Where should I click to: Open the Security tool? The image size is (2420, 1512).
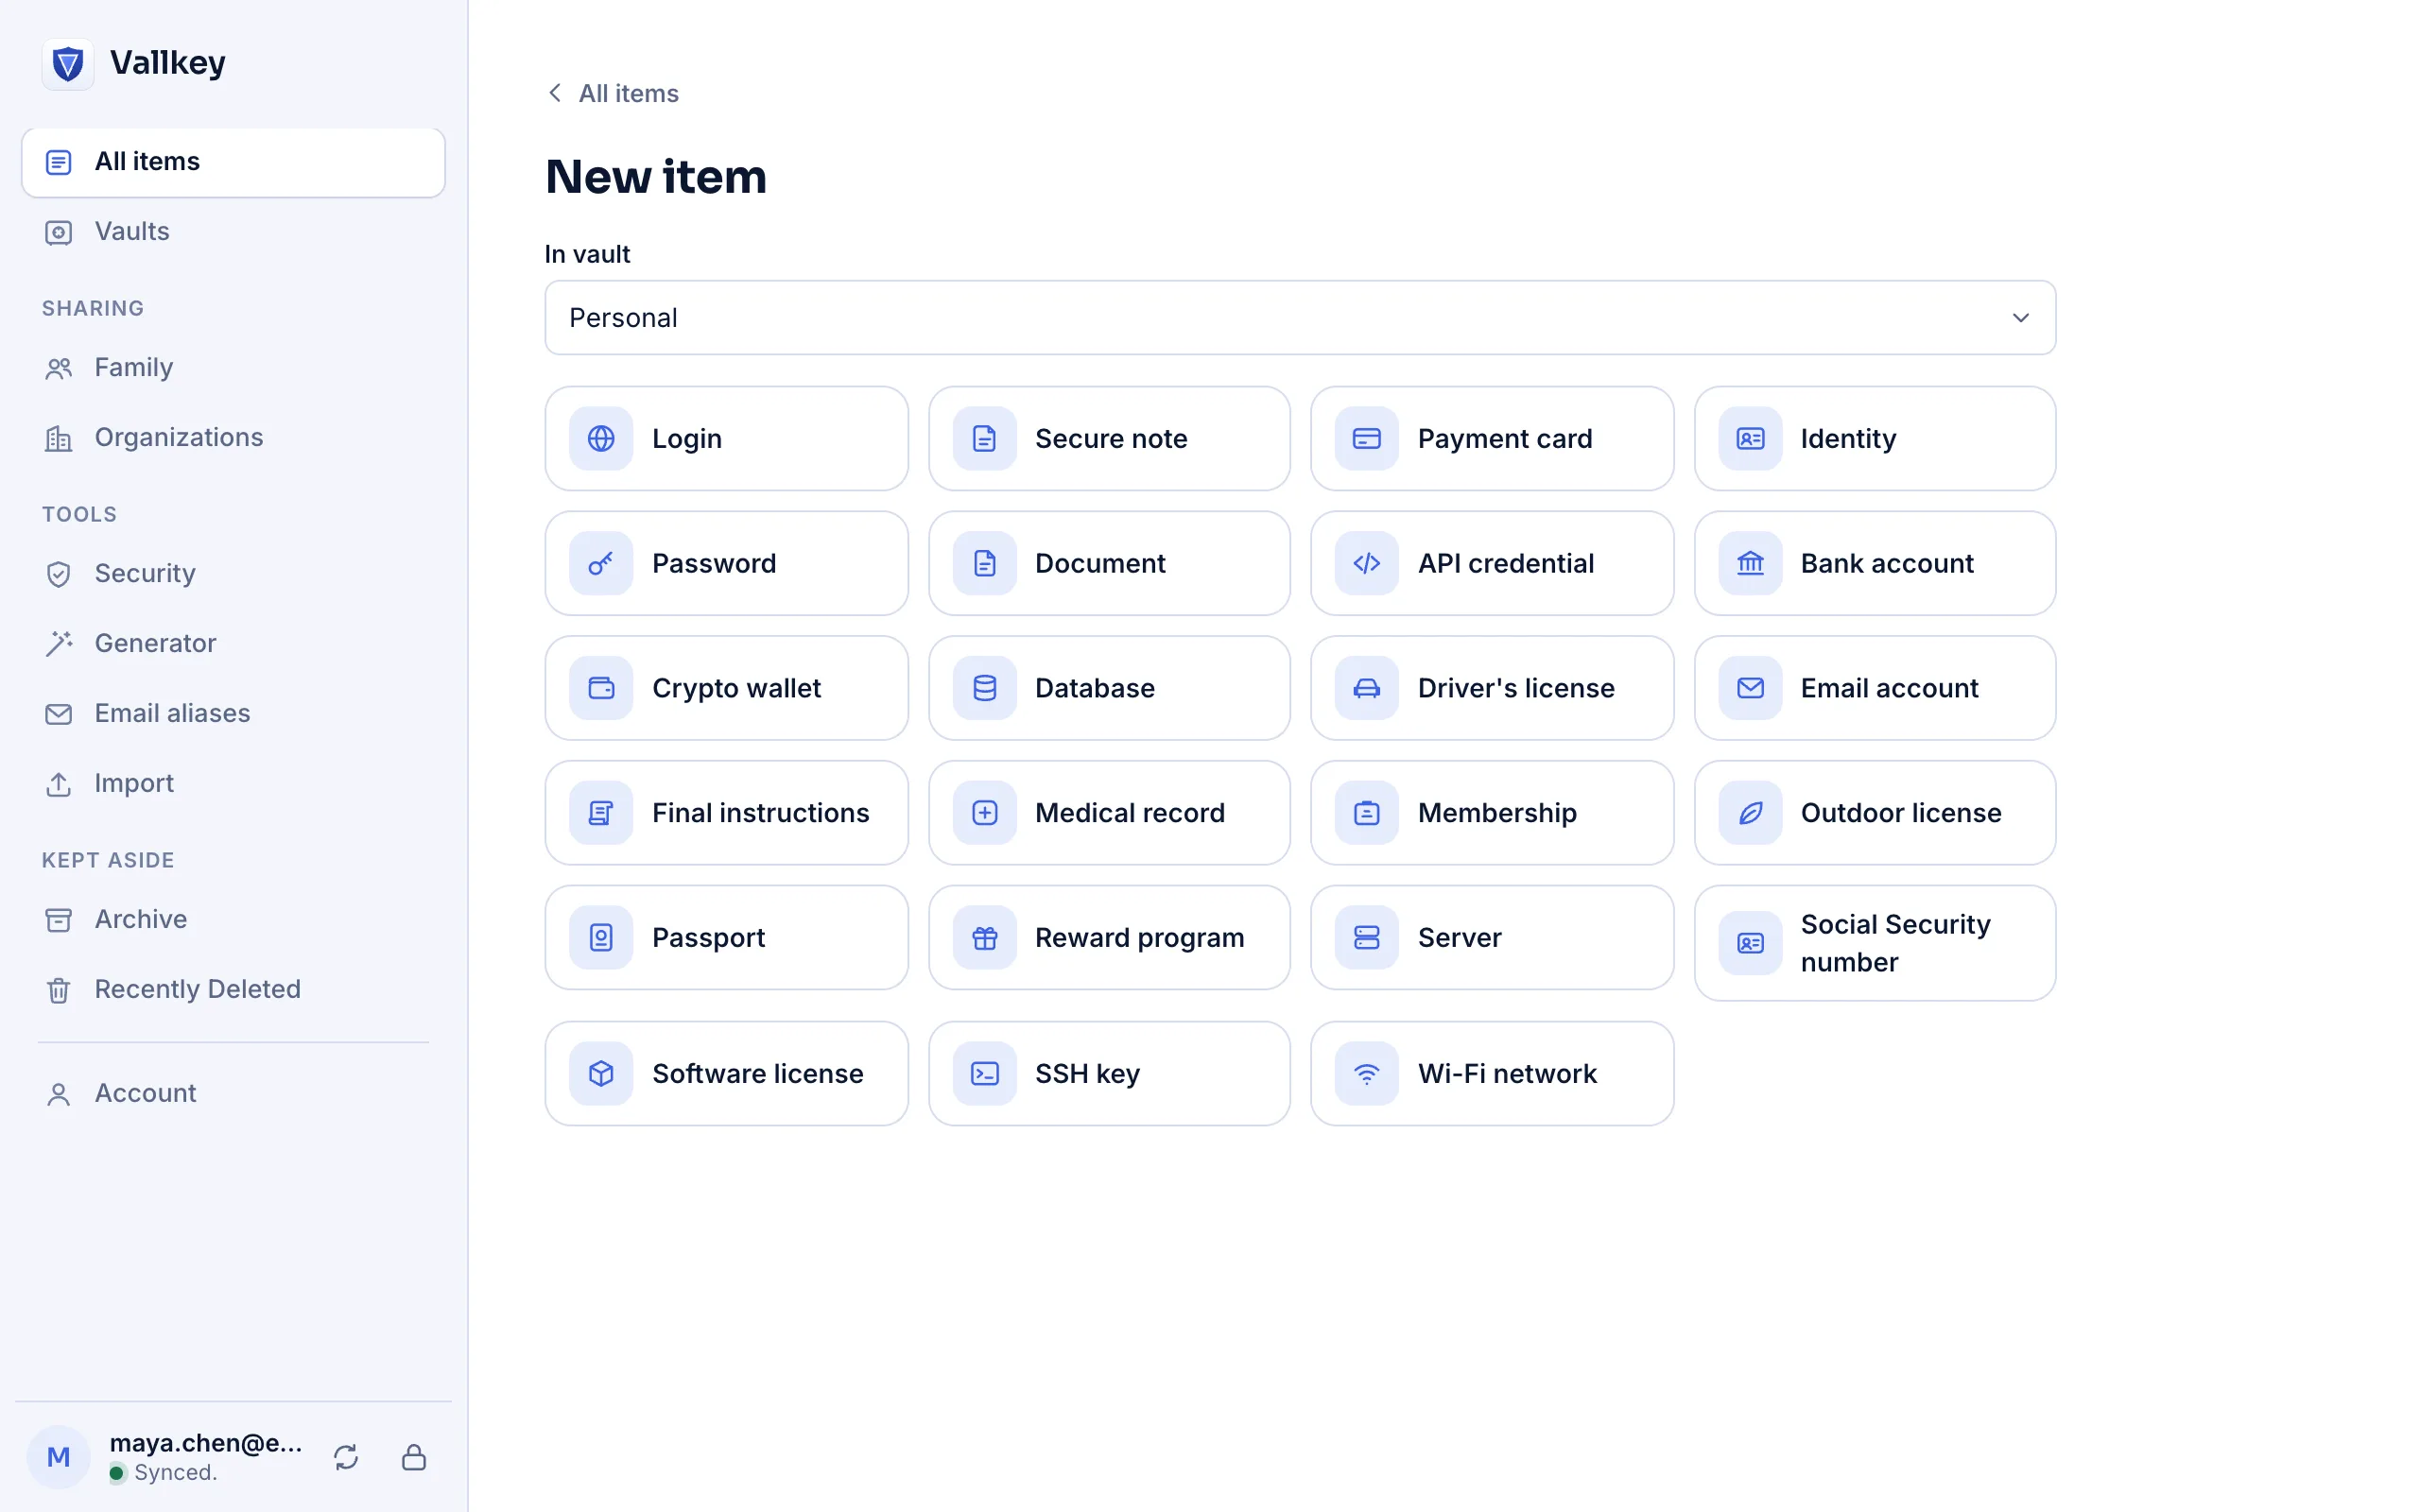click(x=233, y=574)
